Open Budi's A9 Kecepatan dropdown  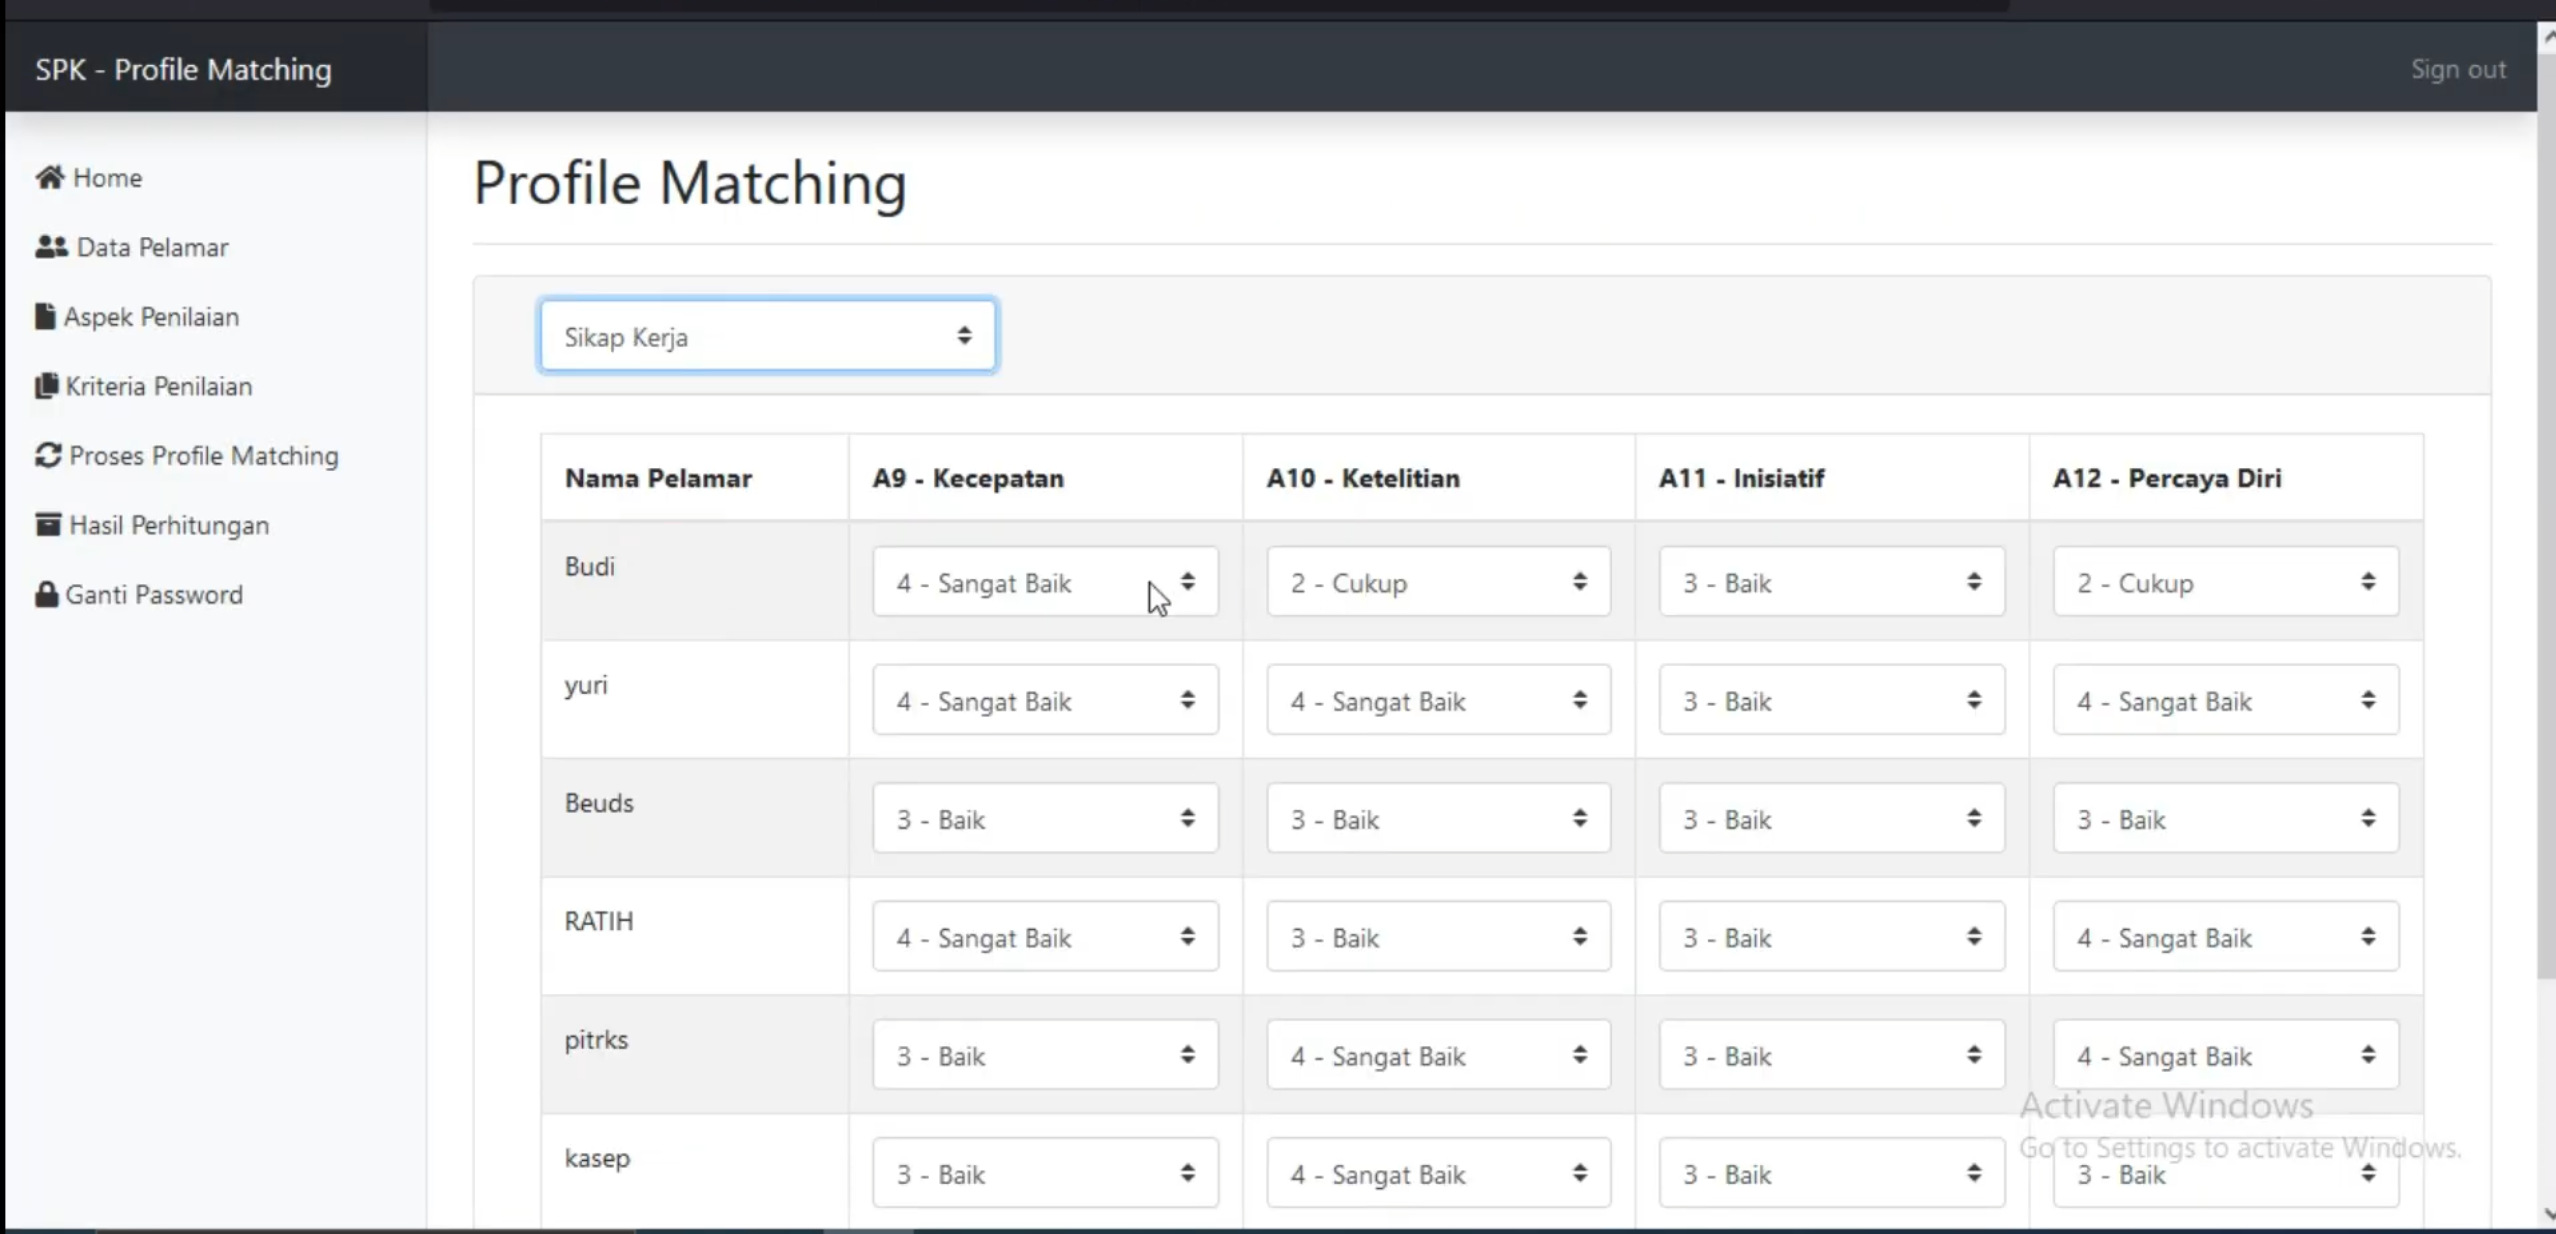[x=1045, y=581]
